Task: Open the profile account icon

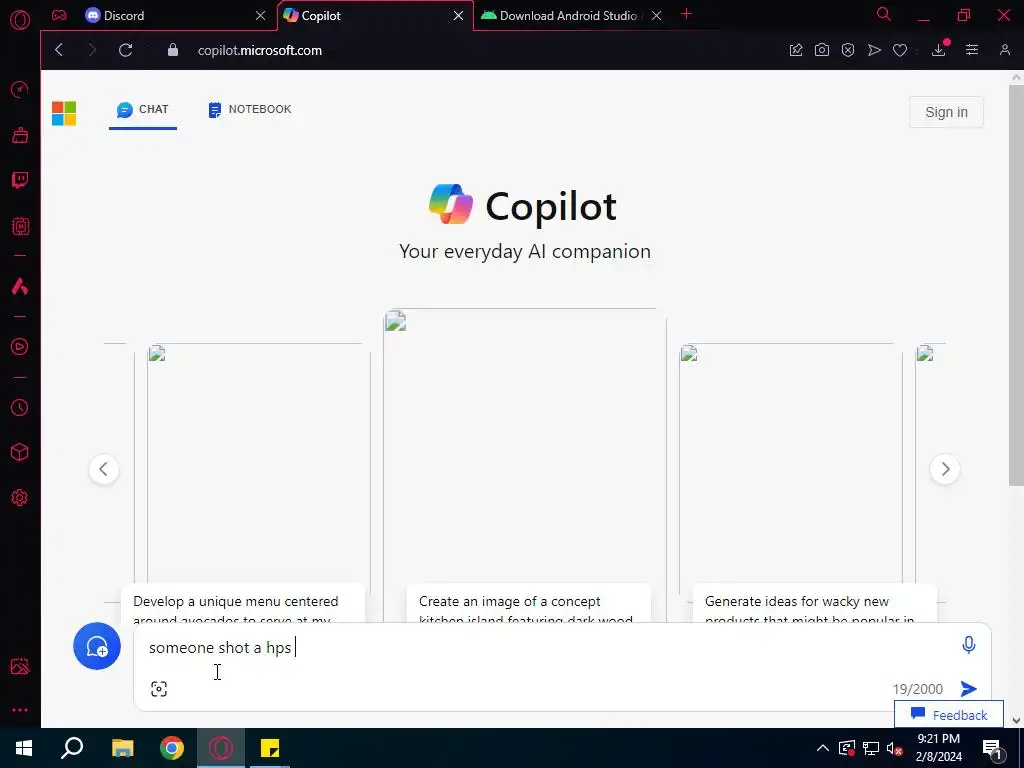Action: tap(1004, 50)
